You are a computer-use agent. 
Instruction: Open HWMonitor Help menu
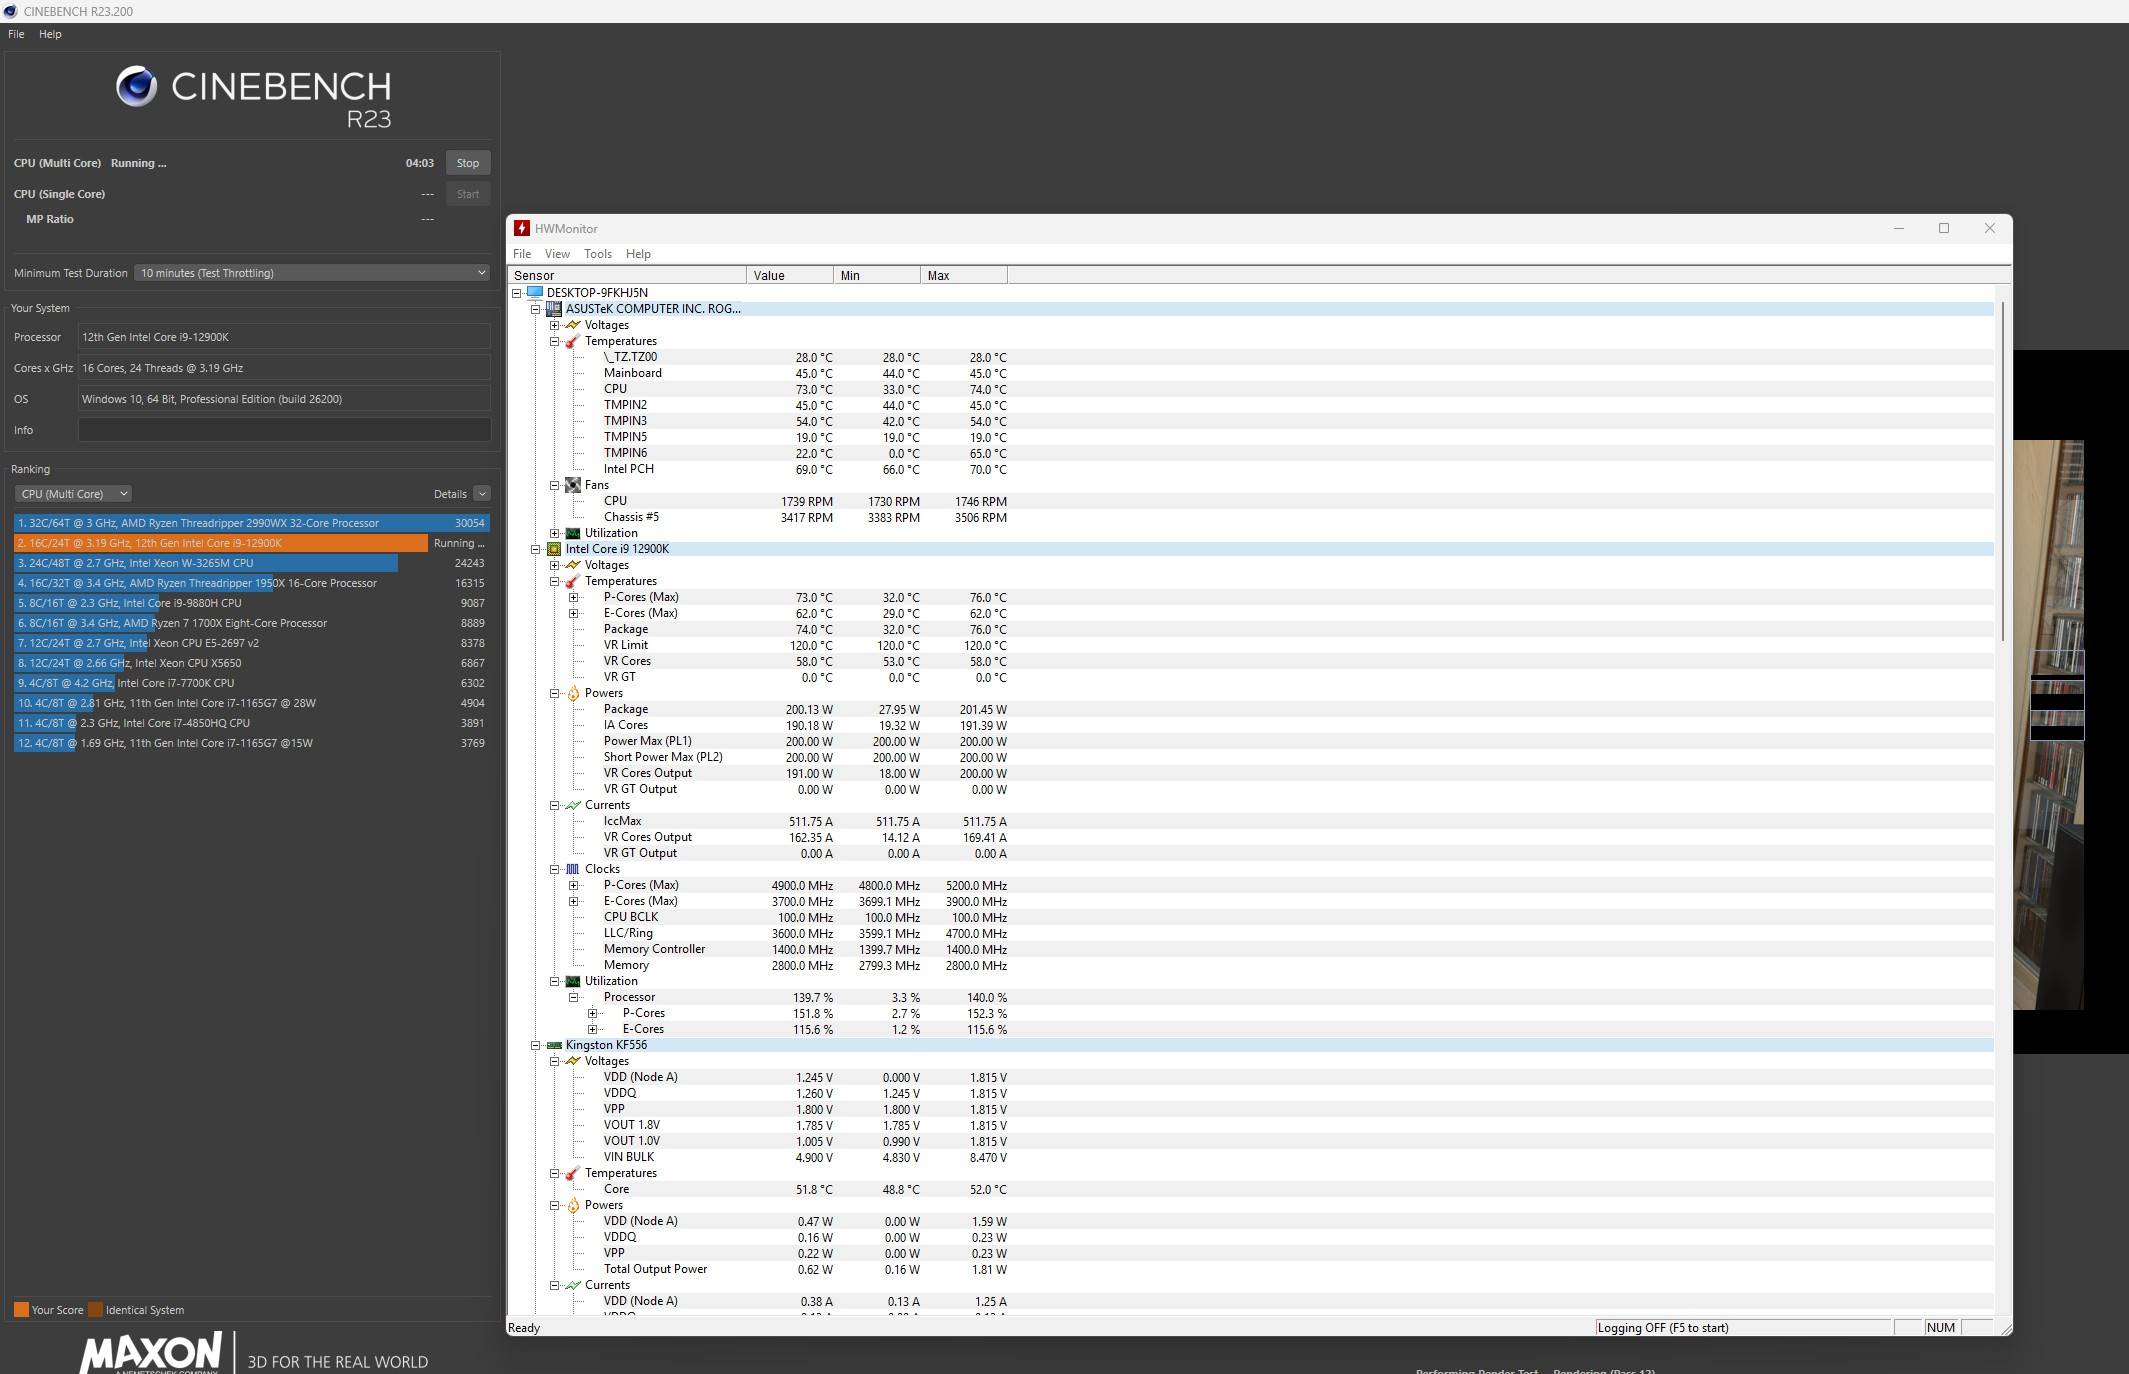(x=638, y=254)
